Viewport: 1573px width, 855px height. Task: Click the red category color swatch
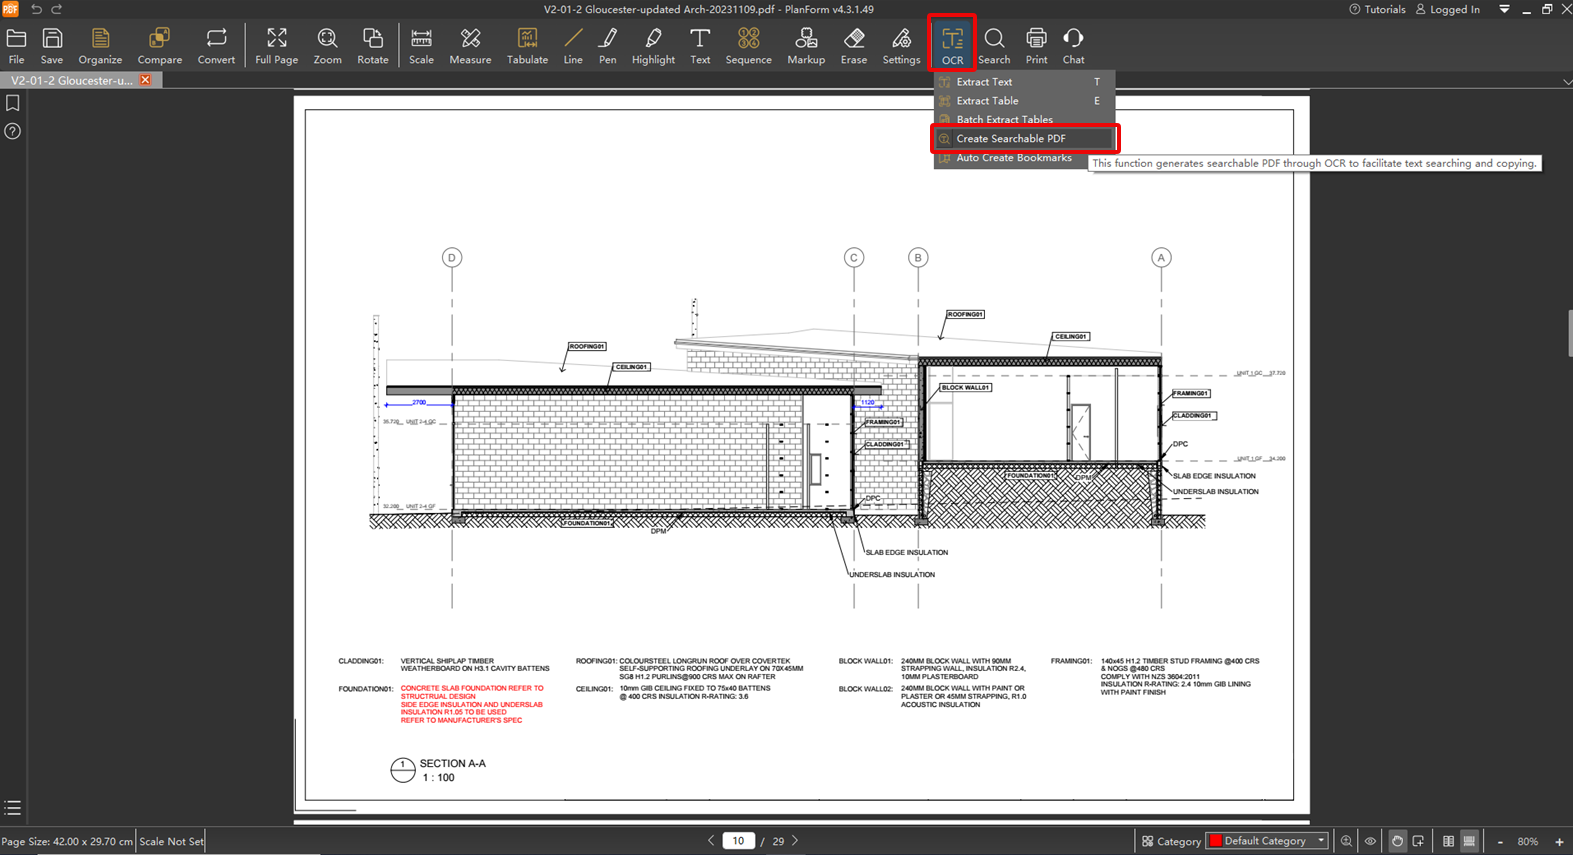click(1216, 841)
